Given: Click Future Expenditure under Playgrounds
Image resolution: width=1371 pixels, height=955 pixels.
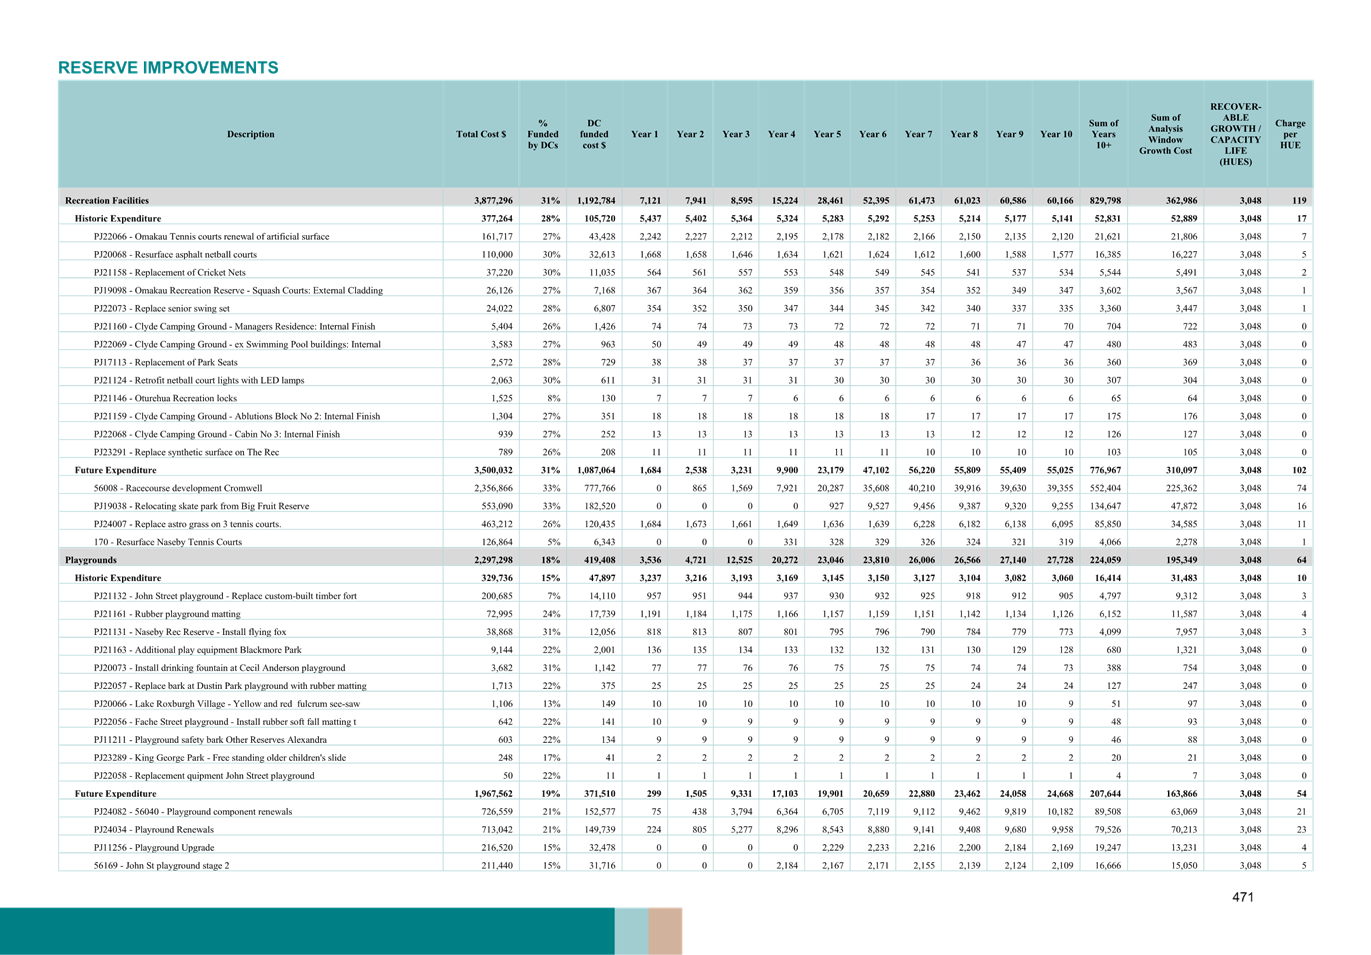Looking at the screenshot, I should tap(115, 793).
